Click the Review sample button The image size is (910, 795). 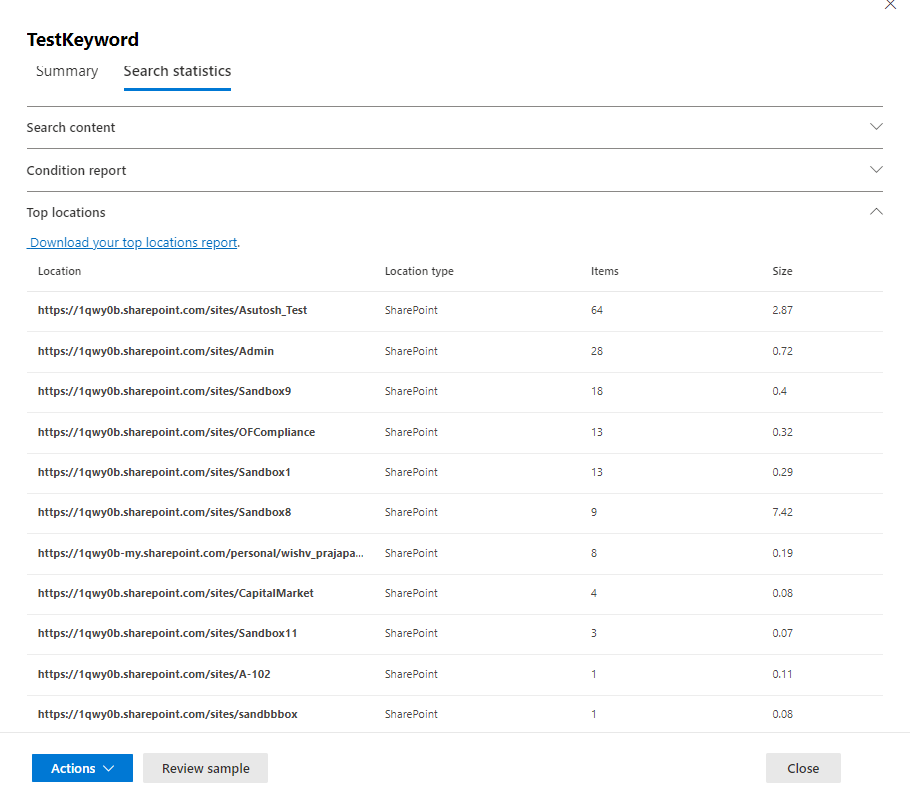tap(205, 768)
